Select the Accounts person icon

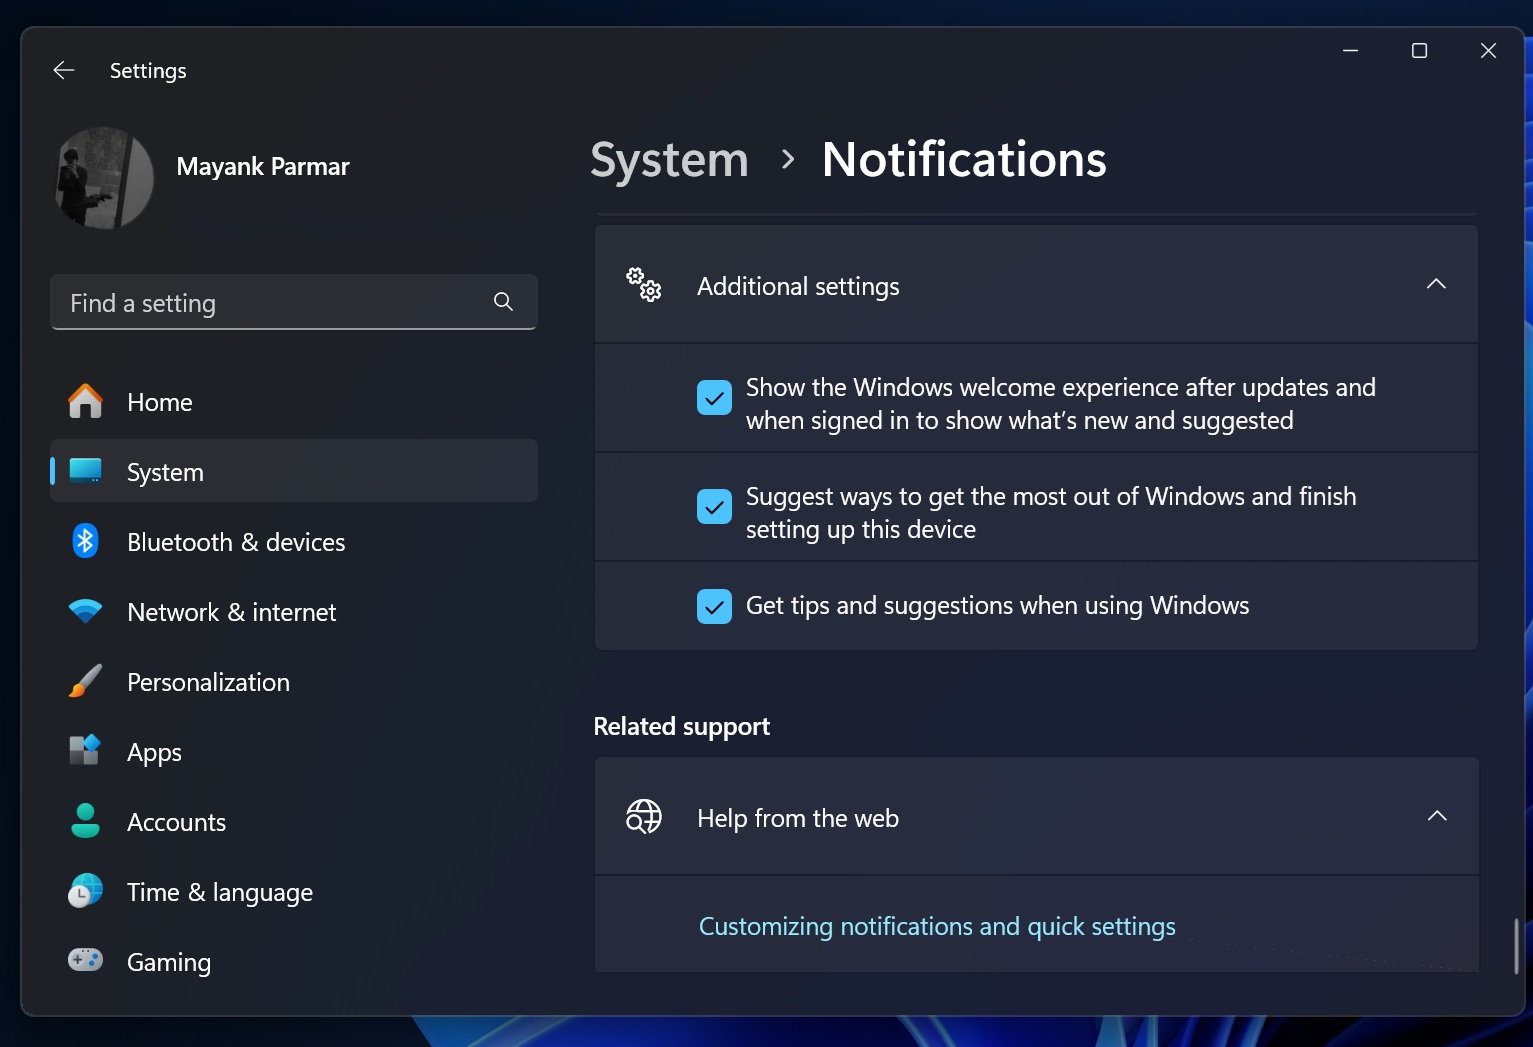tap(85, 821)
